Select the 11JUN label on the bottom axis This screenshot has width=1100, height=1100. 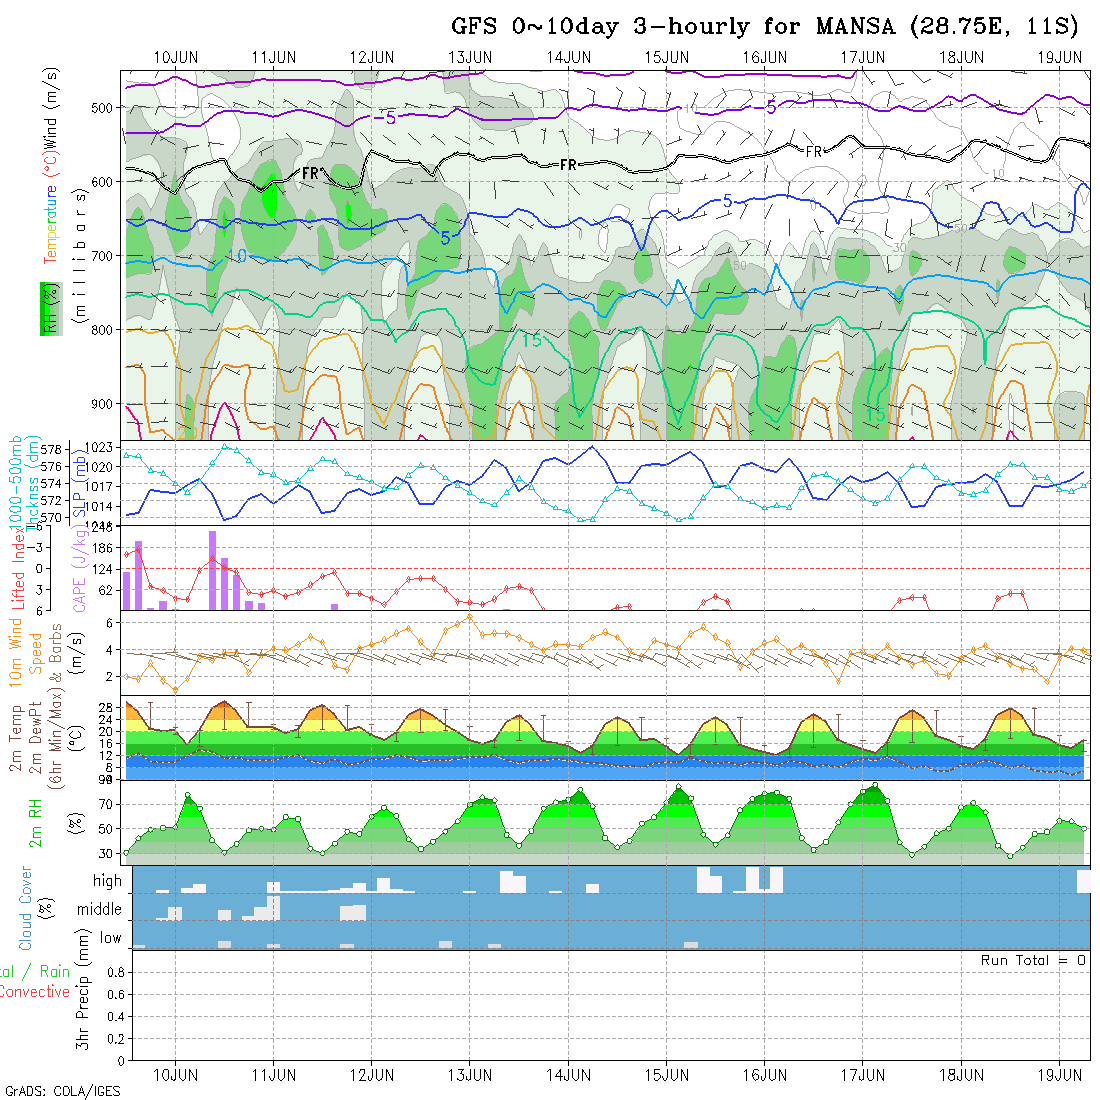[274, 1075]
